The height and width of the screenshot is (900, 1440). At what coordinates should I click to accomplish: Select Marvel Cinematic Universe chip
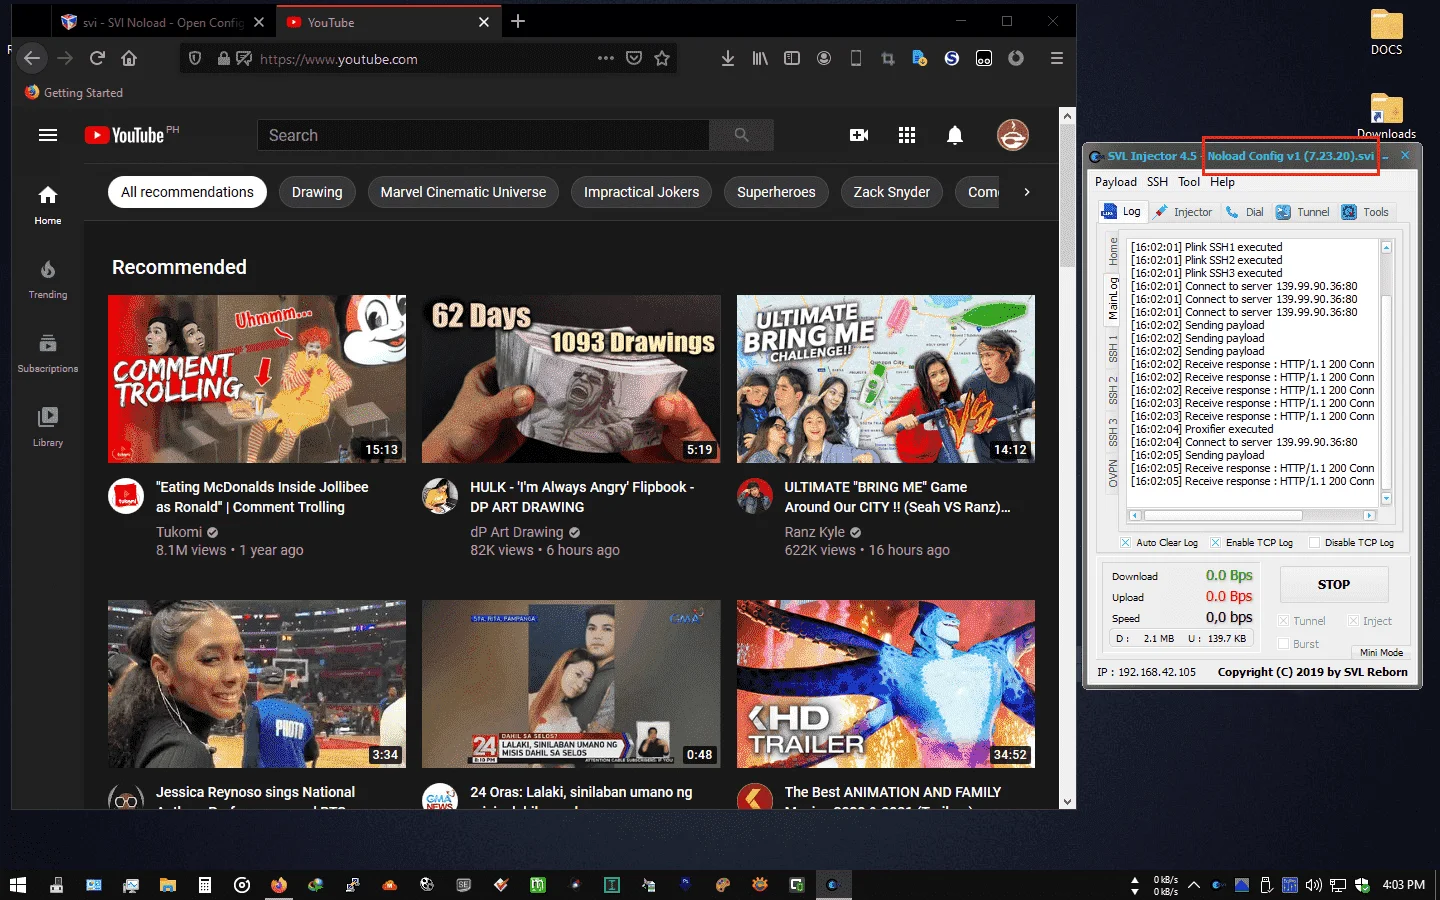coord(463,192)
